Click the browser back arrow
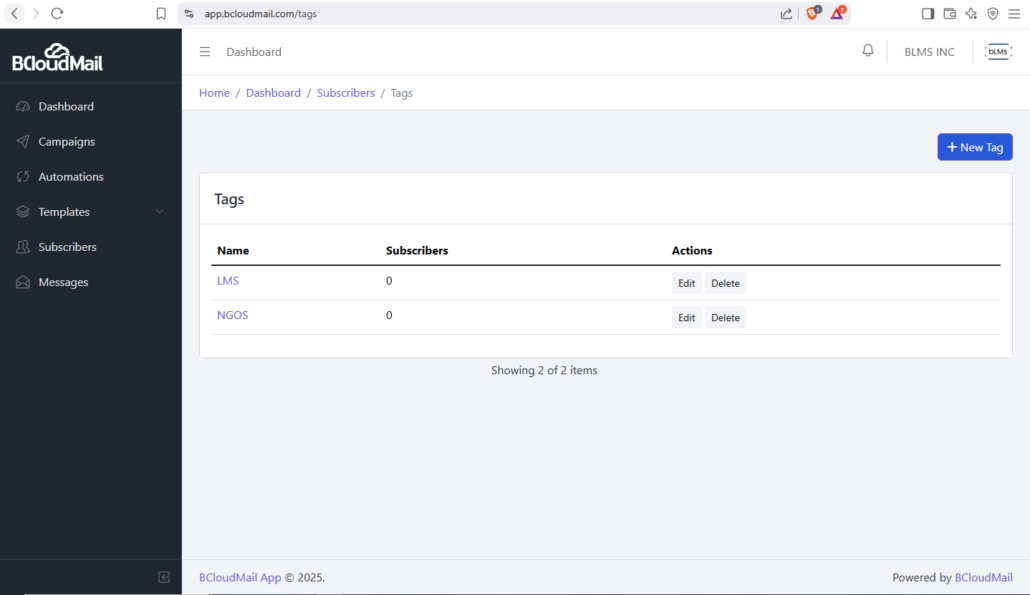Screen dimensions: 1030x595 click(14, 13)
